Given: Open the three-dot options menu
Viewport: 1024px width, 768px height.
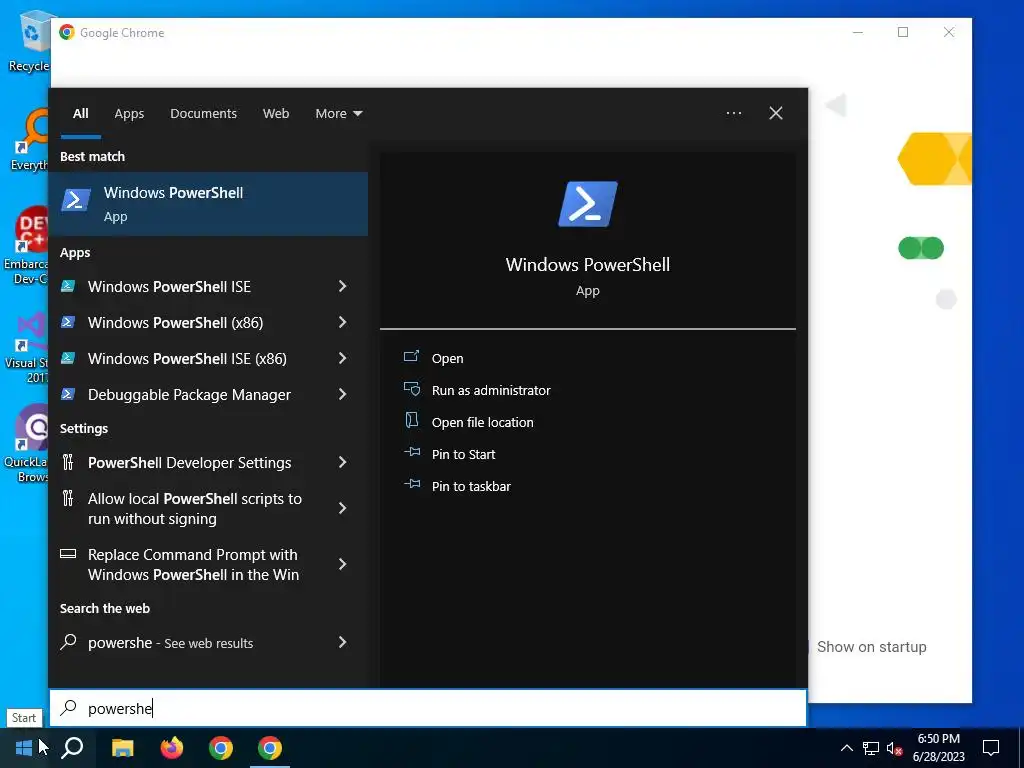Looking at the screenshot, I should (734, 113).
